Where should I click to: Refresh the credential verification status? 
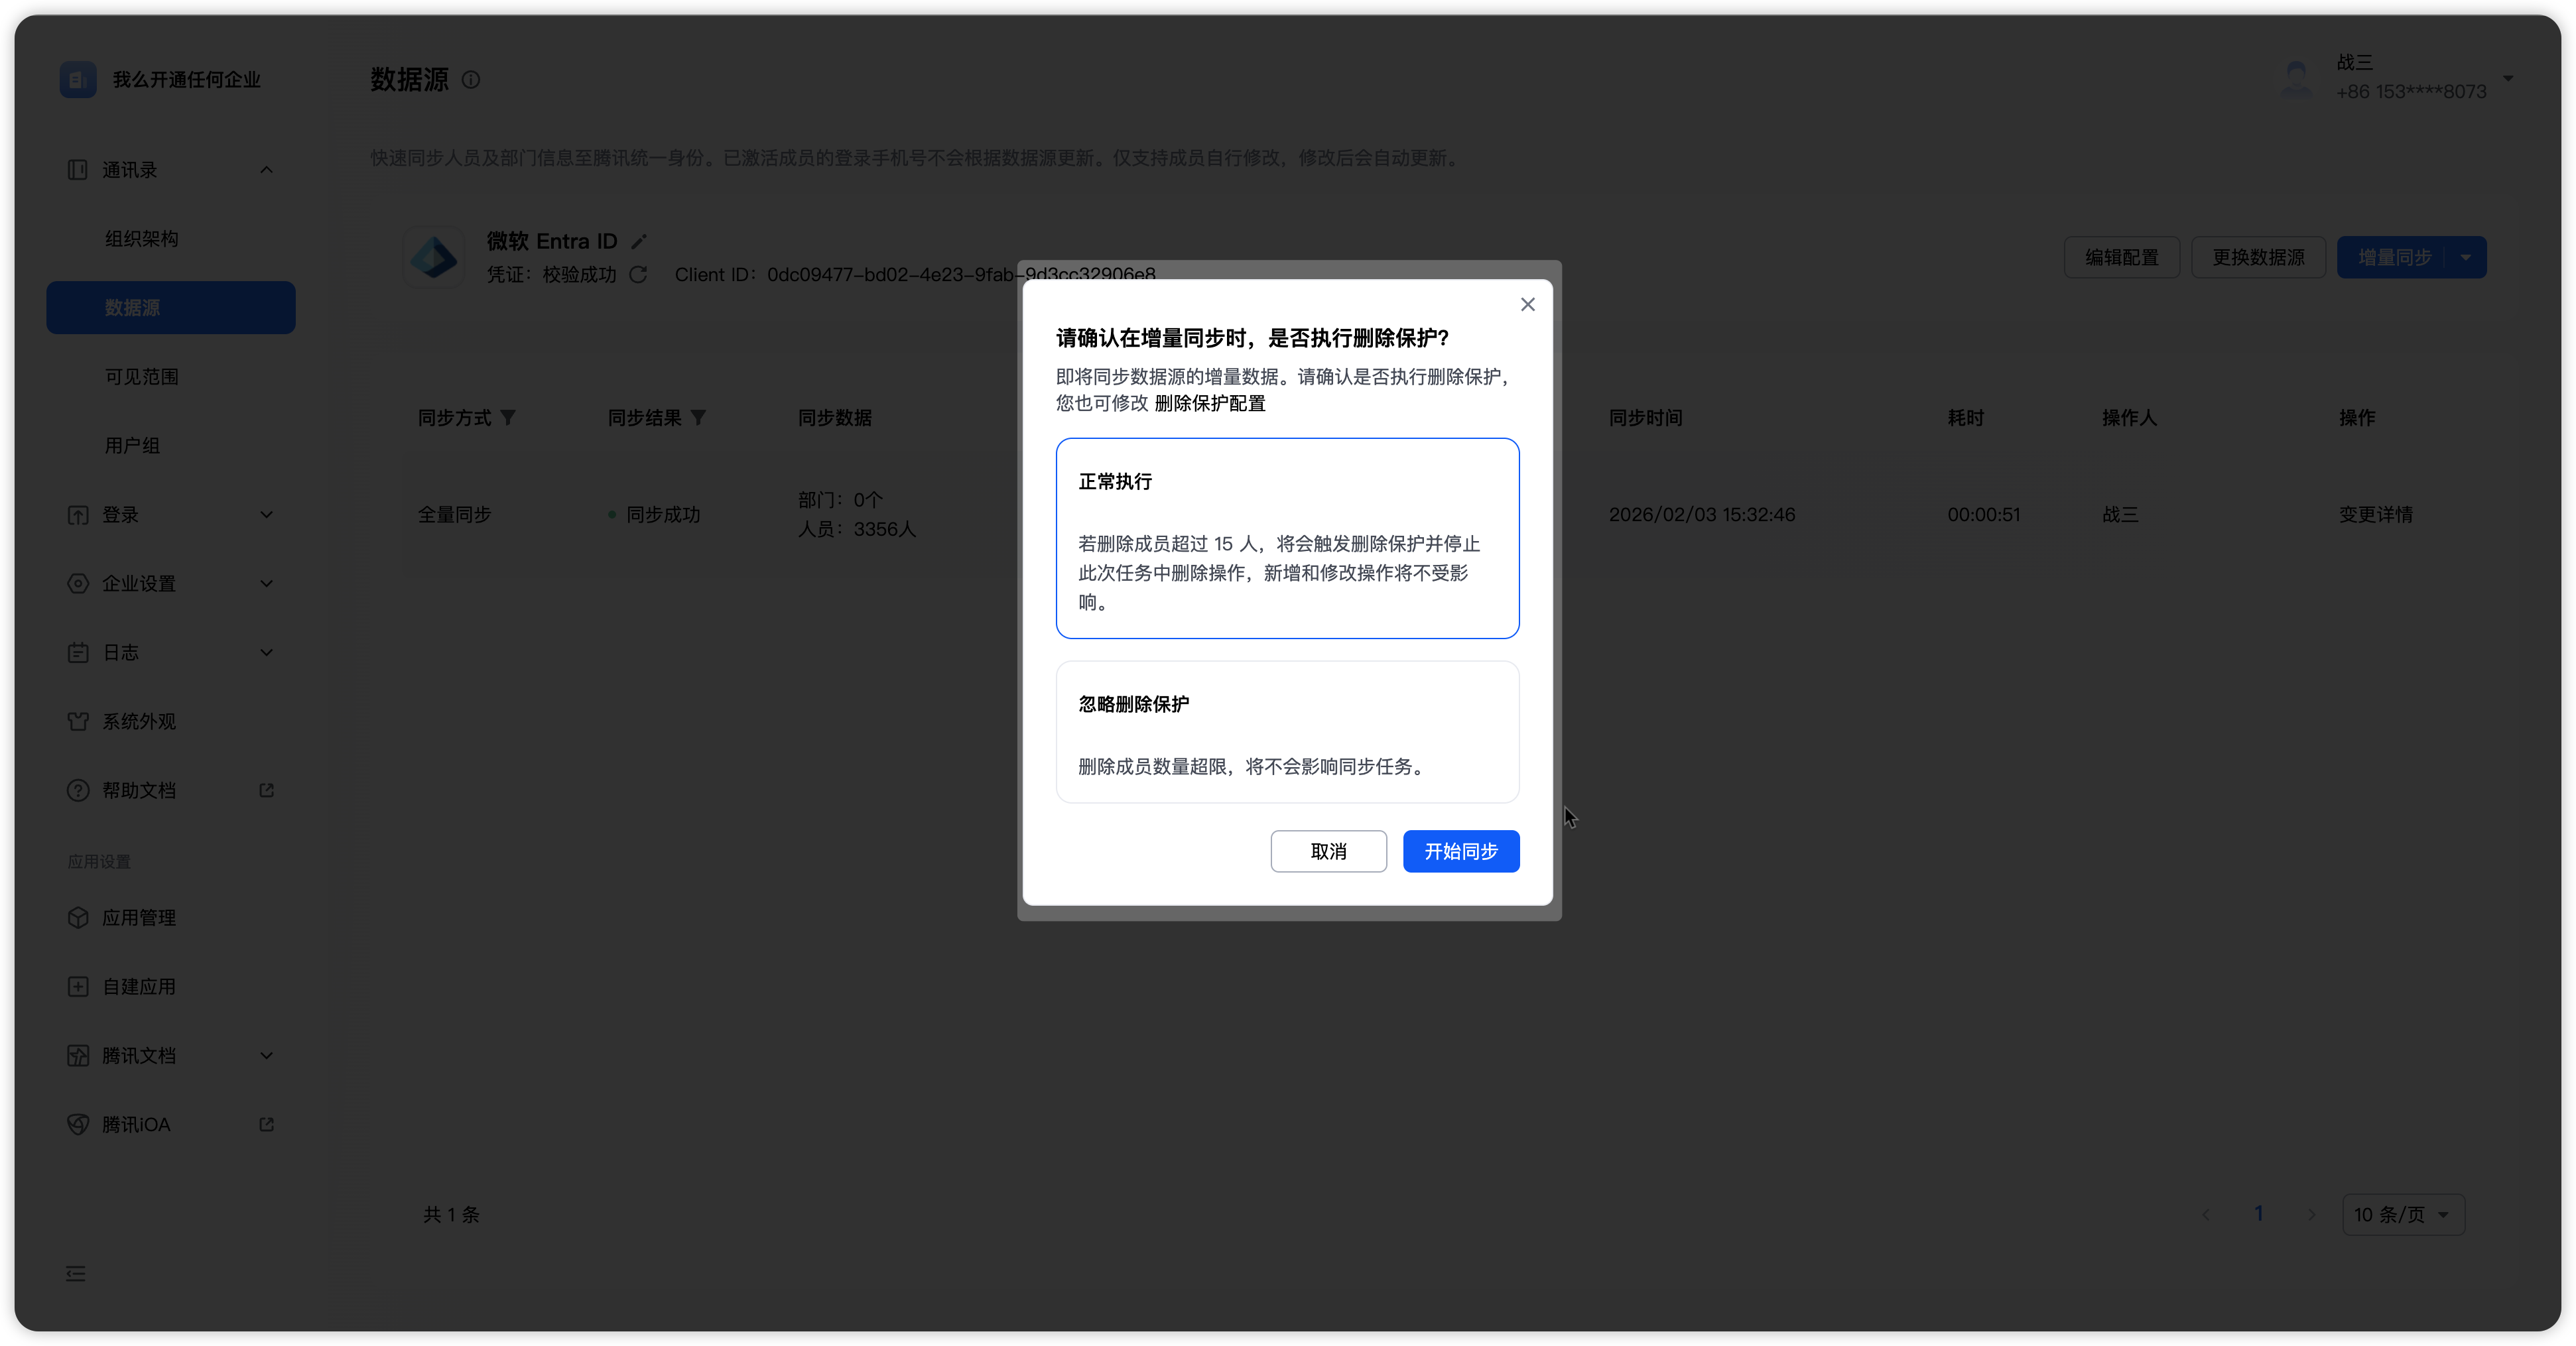638,274
